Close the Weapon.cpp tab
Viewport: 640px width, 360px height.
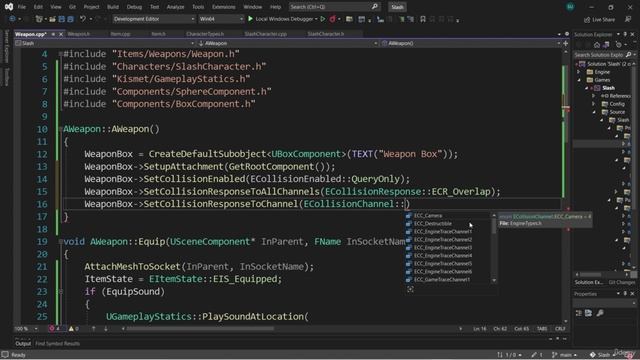click(61, 34)
